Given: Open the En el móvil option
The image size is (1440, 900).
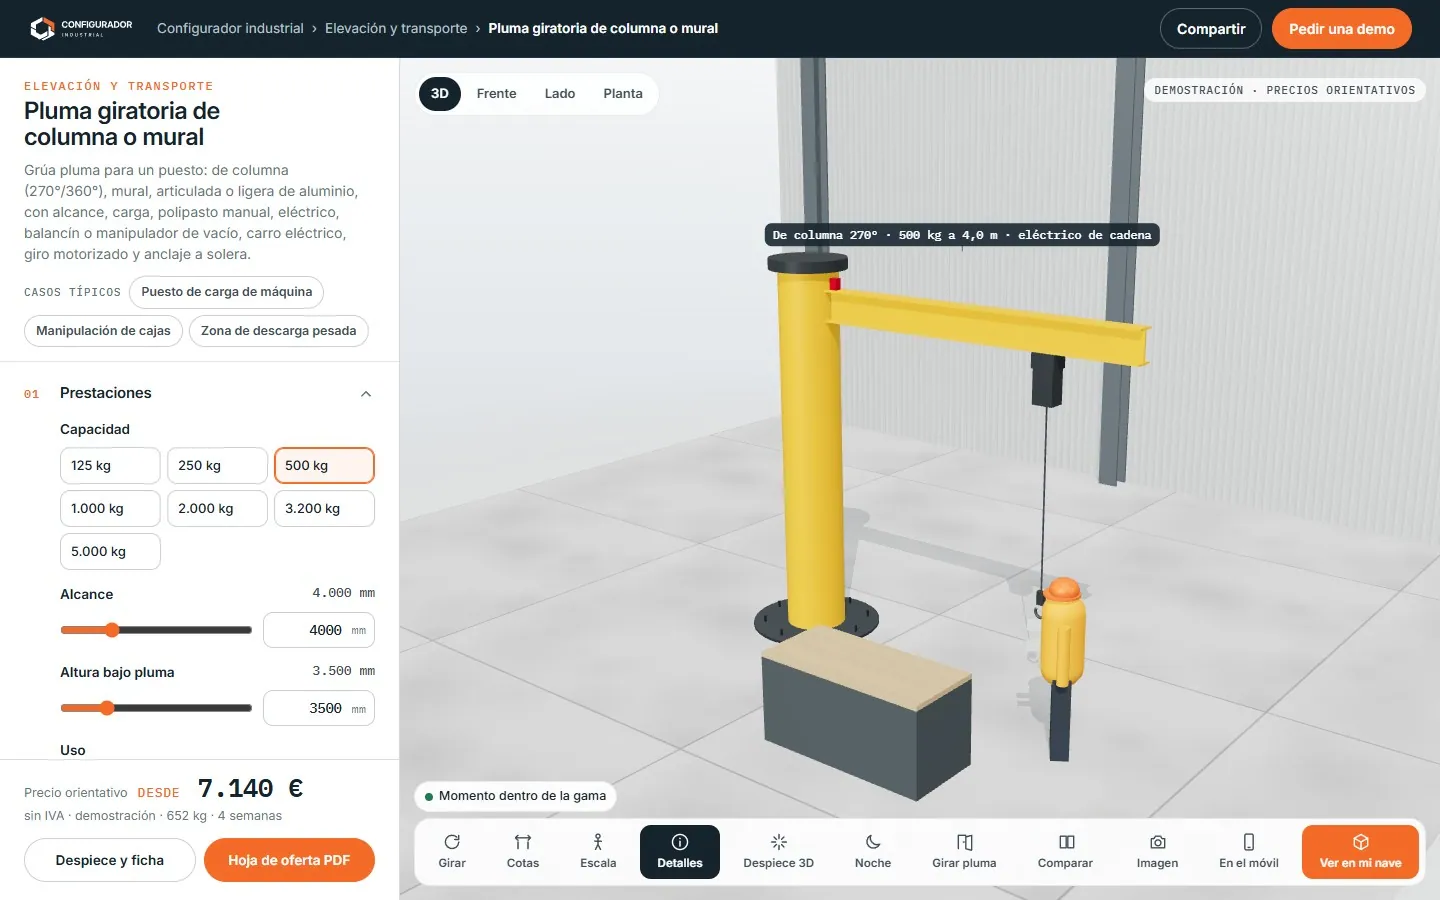Looking at the screenshot, I should 1249,852.
